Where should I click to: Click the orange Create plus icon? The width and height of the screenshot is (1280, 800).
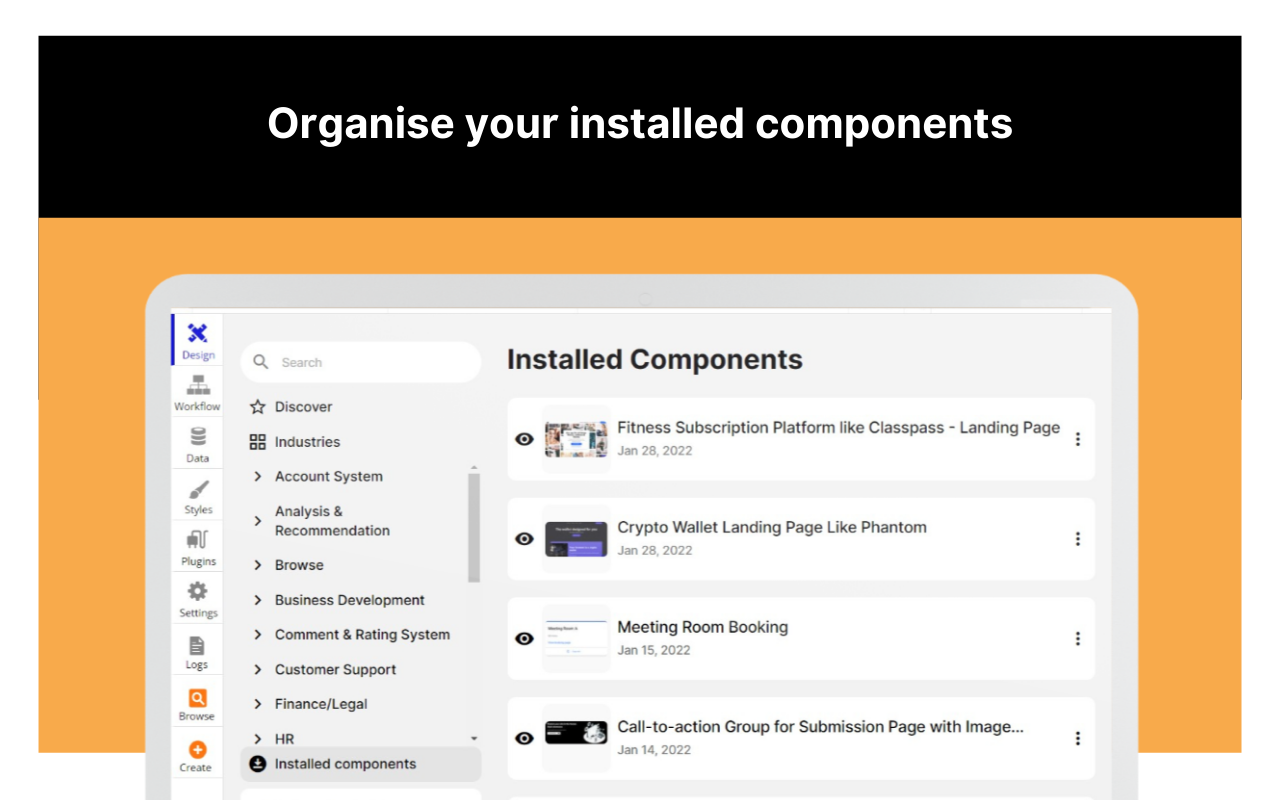(x=197, y=749)
